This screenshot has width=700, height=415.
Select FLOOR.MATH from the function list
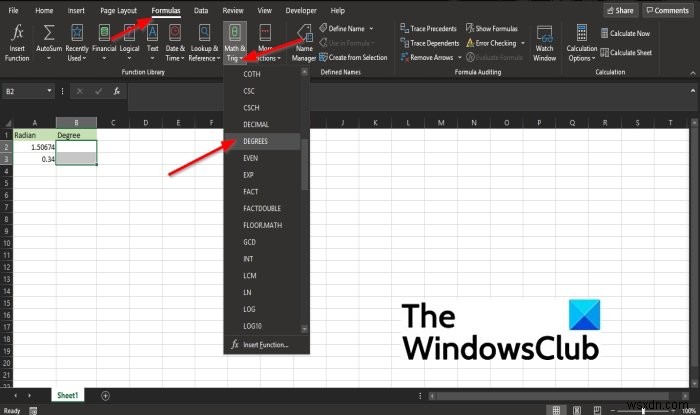[x=263, y=225]
